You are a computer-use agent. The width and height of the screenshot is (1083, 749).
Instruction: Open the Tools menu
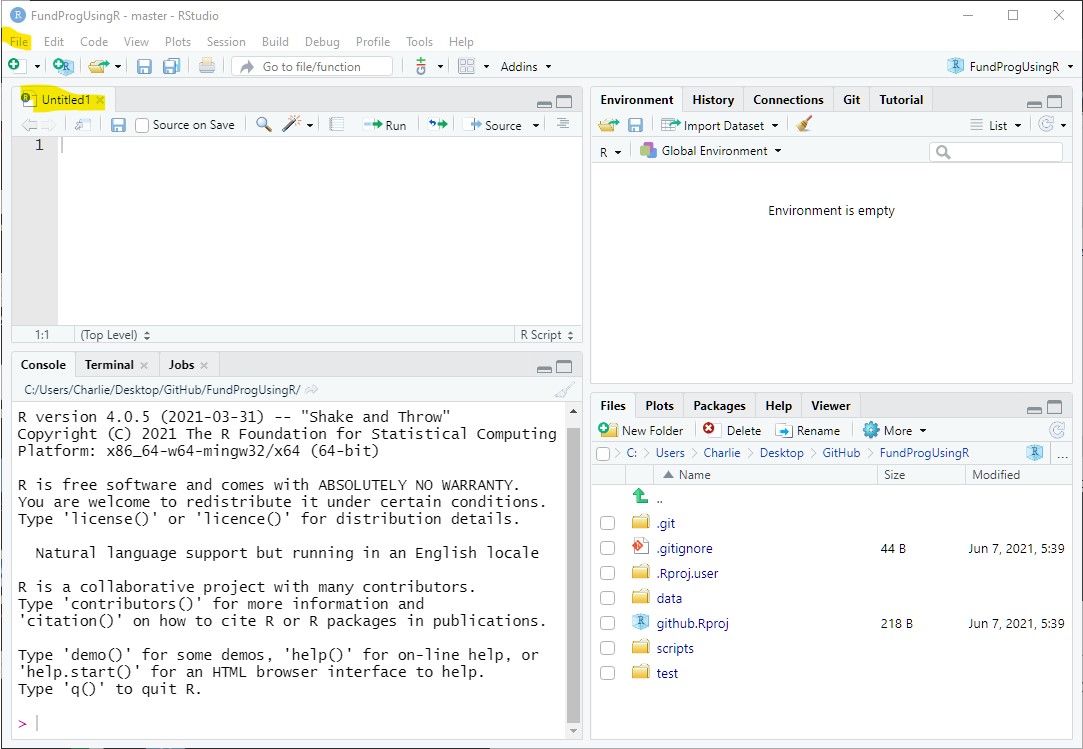click(x=419, y=41)
